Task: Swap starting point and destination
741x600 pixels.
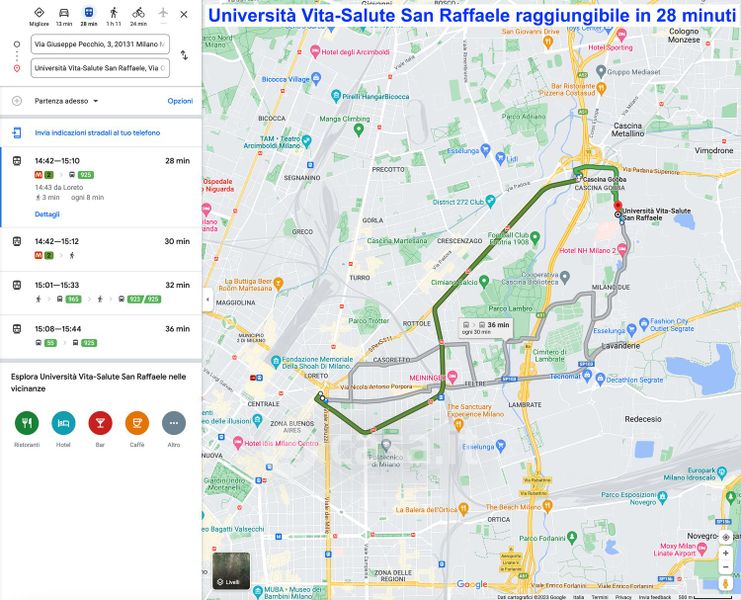Action: click(185, 56)
